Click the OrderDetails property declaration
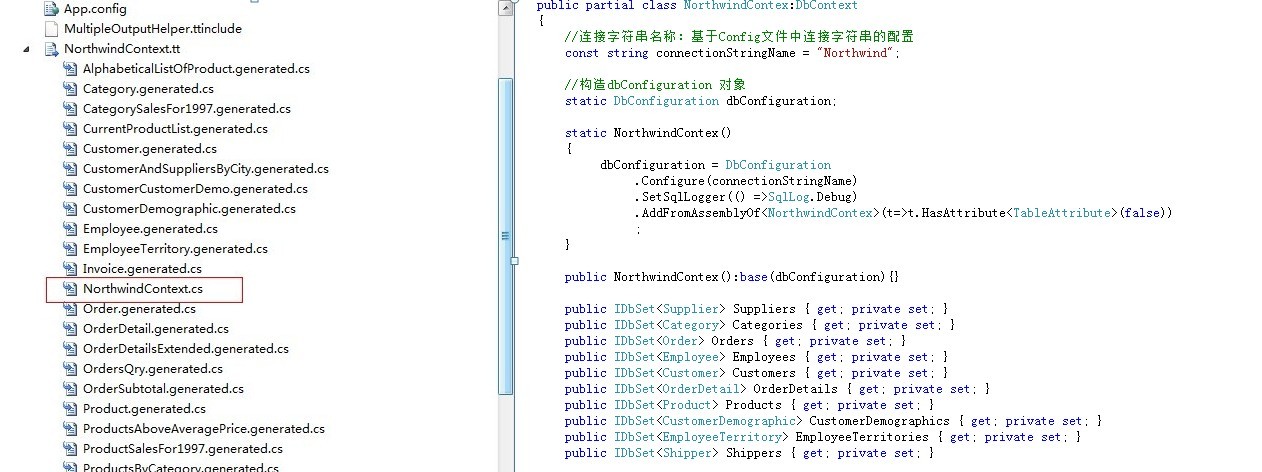 [x=777, y=389]
